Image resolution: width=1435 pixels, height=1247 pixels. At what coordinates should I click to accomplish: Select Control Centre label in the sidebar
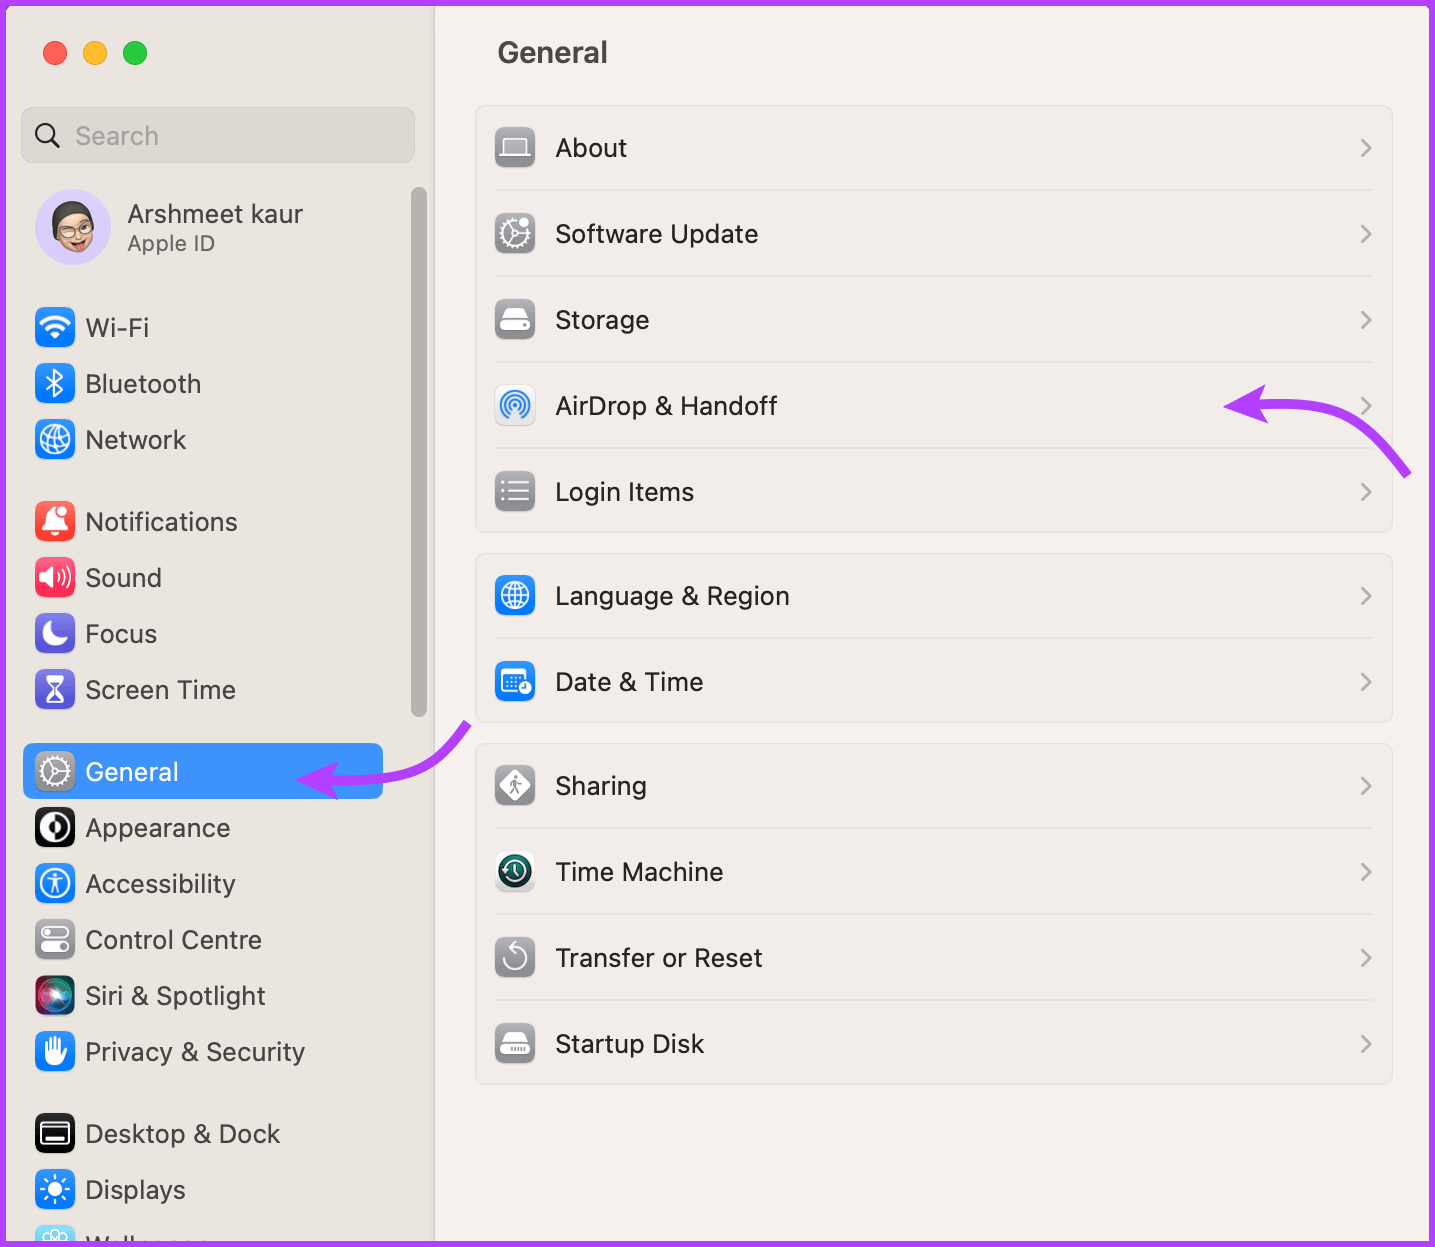point(174,940)
